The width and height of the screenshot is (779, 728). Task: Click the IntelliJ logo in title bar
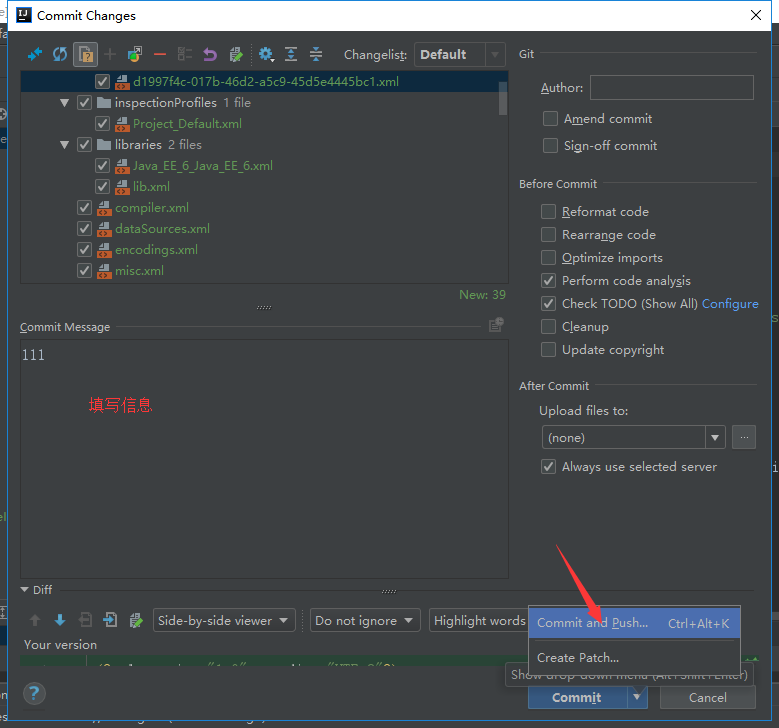(24, 15)
